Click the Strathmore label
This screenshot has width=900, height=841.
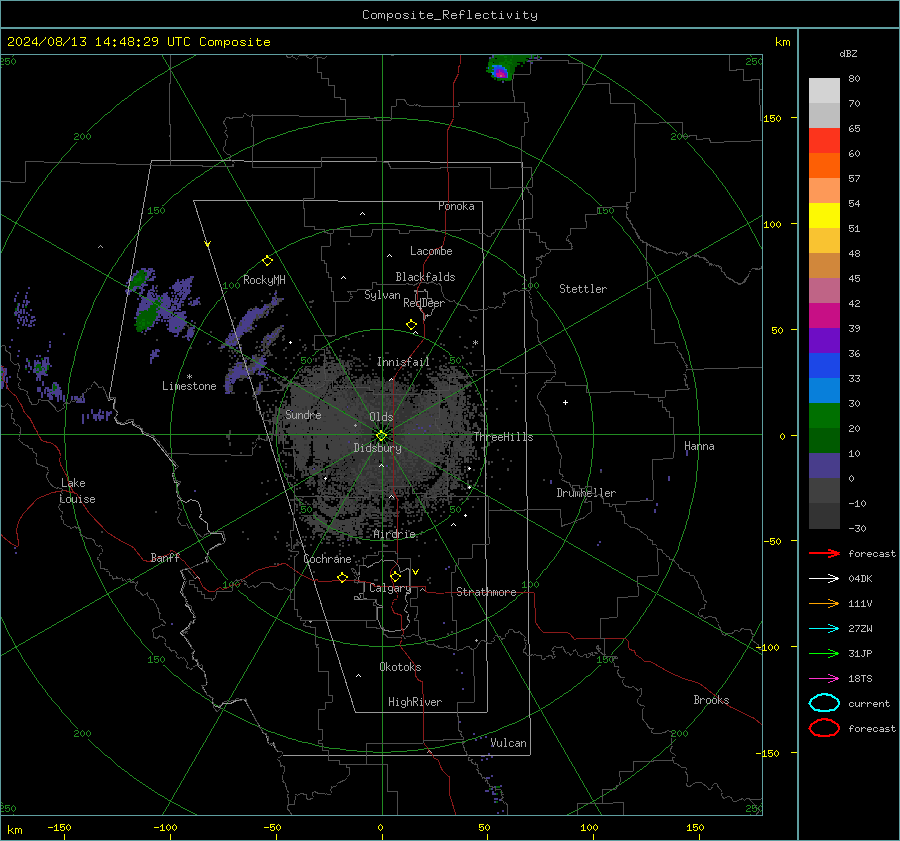pos(486,592)
